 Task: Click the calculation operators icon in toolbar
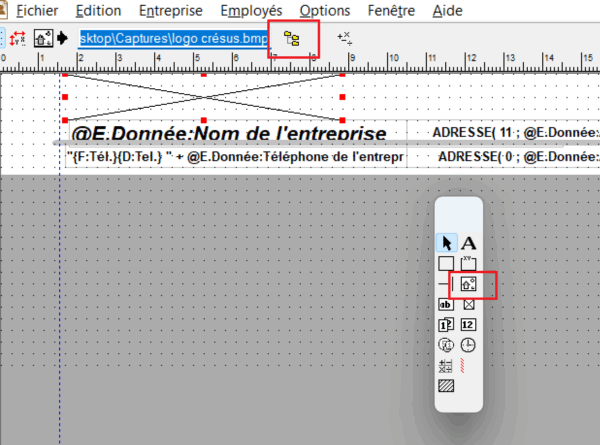click(345, 39)
